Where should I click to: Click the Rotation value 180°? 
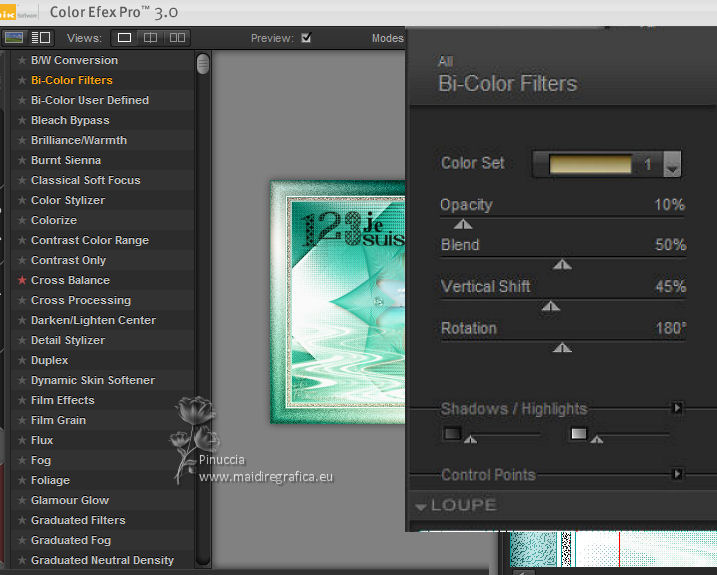pos(671,328)
